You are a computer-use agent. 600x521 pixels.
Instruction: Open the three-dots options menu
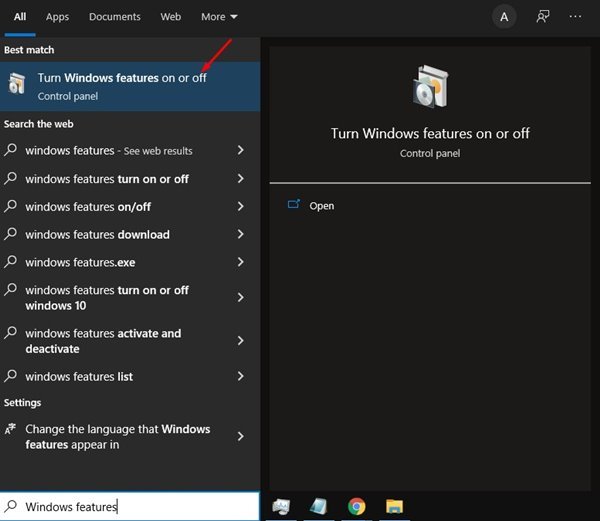575,16
